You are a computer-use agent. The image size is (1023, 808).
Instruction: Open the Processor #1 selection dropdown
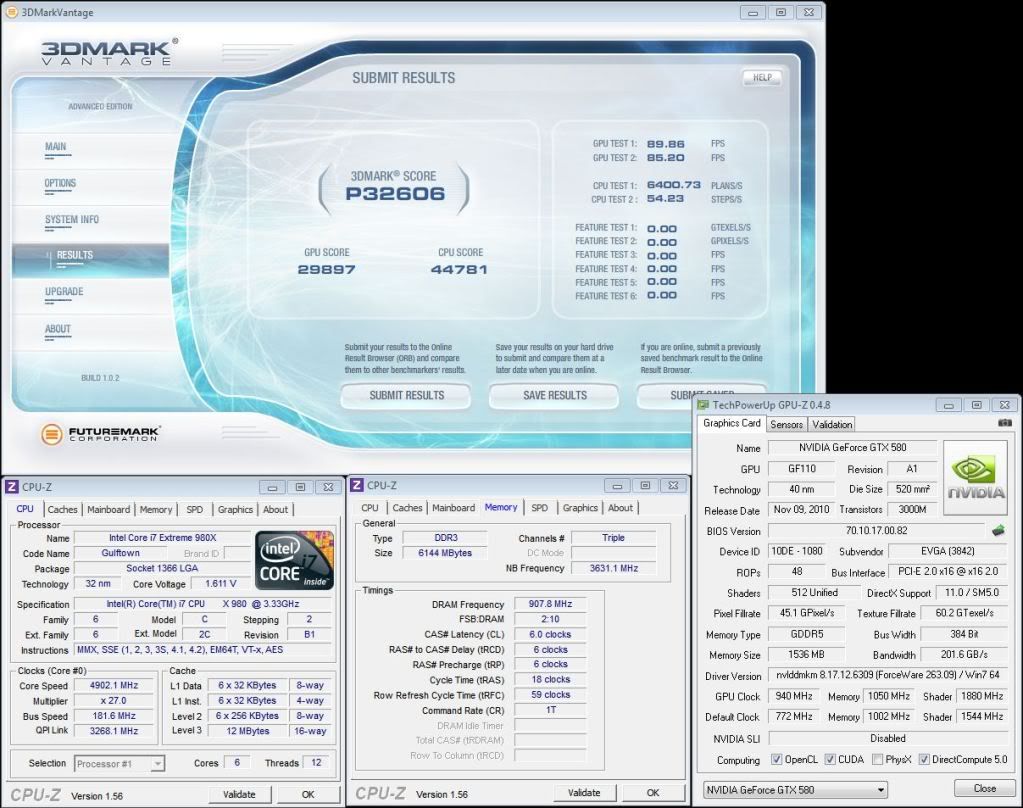point(119,763)
